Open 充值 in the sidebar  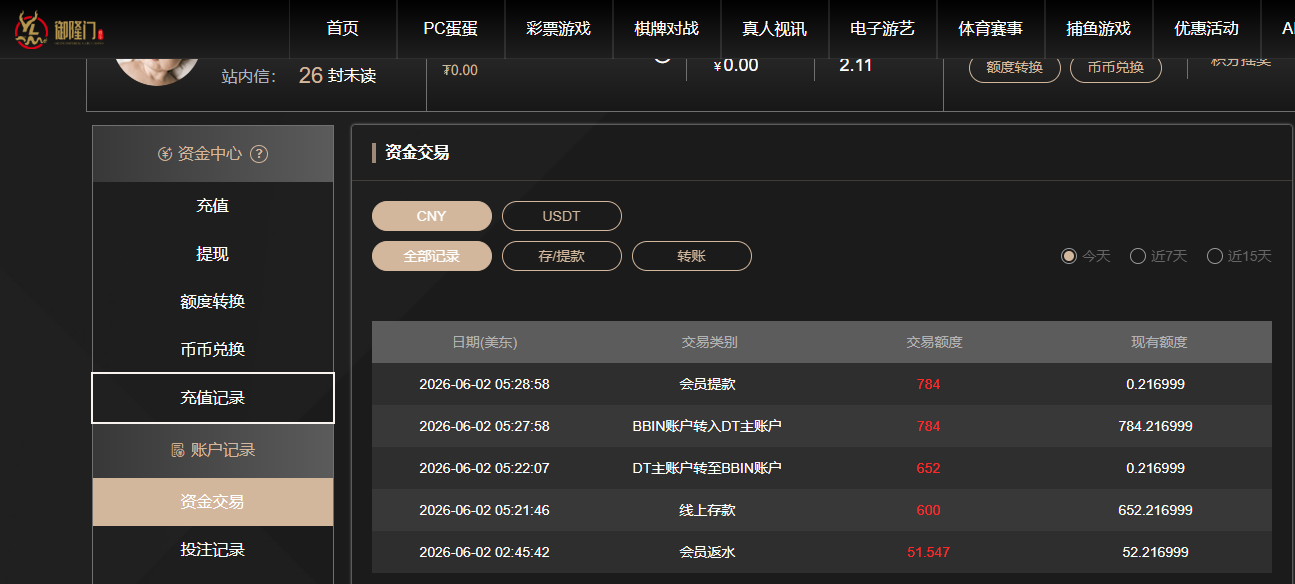coord(213,206)
